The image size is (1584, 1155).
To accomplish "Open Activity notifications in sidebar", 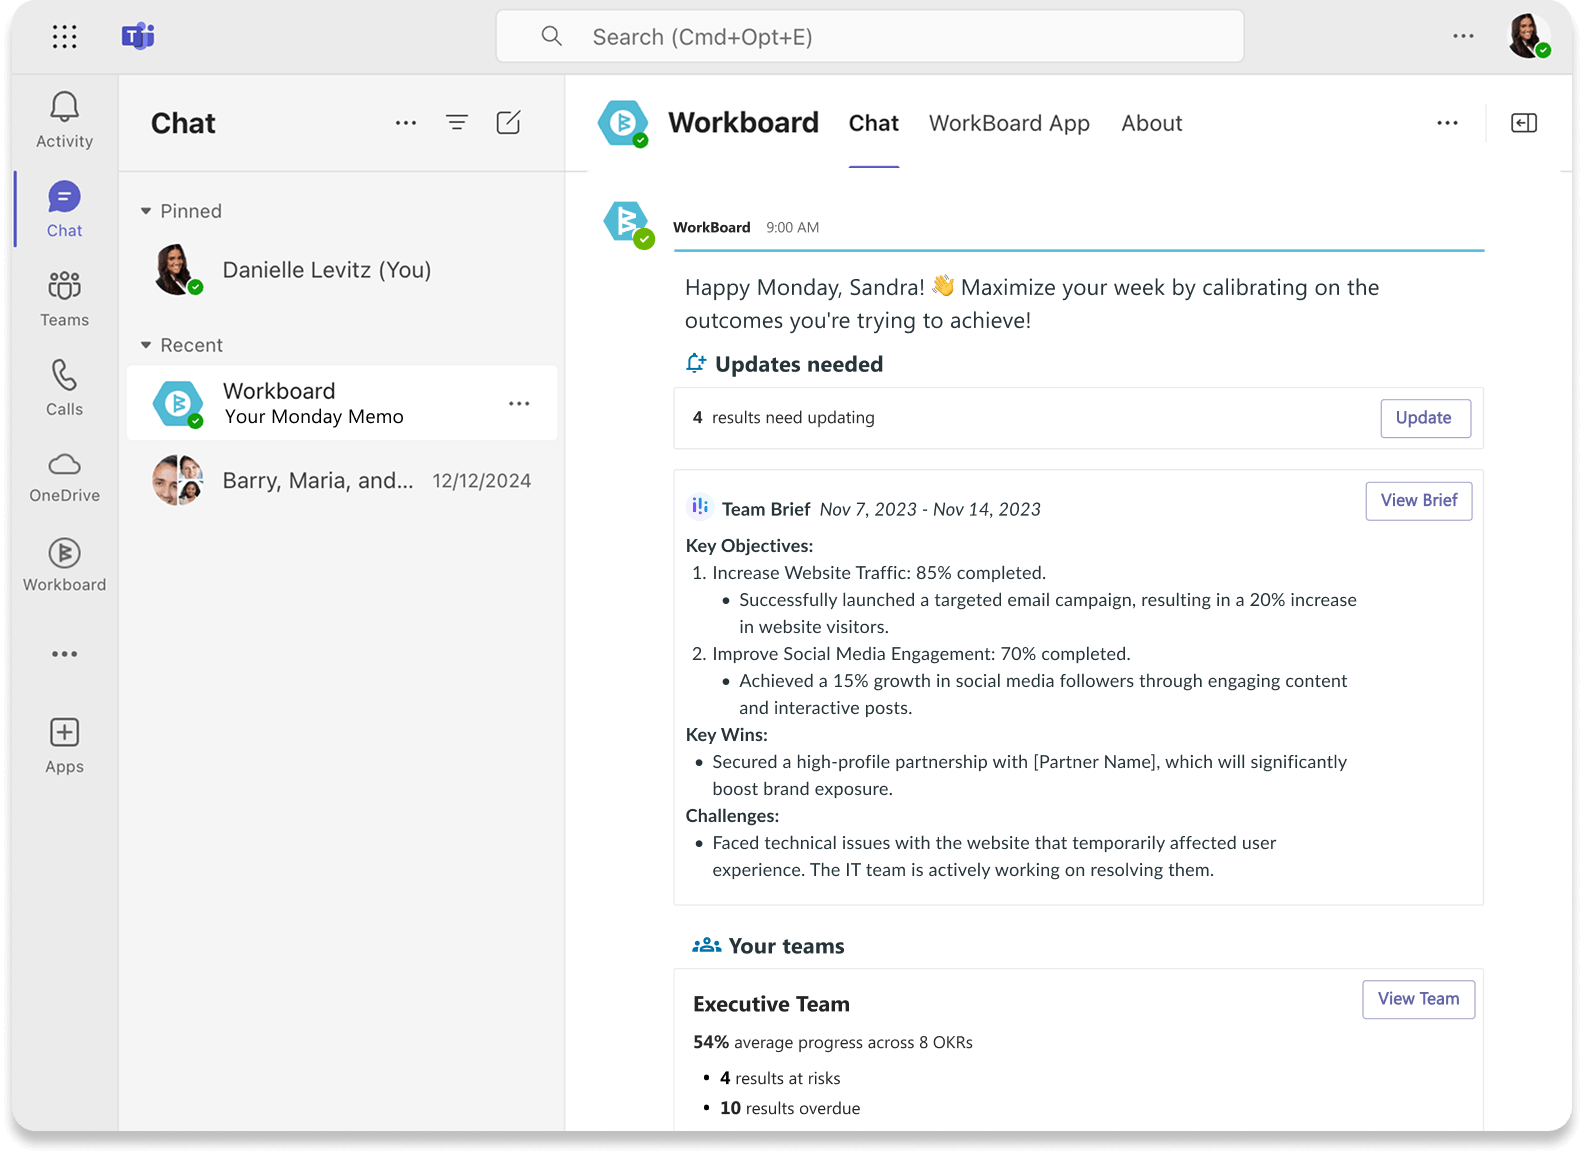I will (64, 120).
